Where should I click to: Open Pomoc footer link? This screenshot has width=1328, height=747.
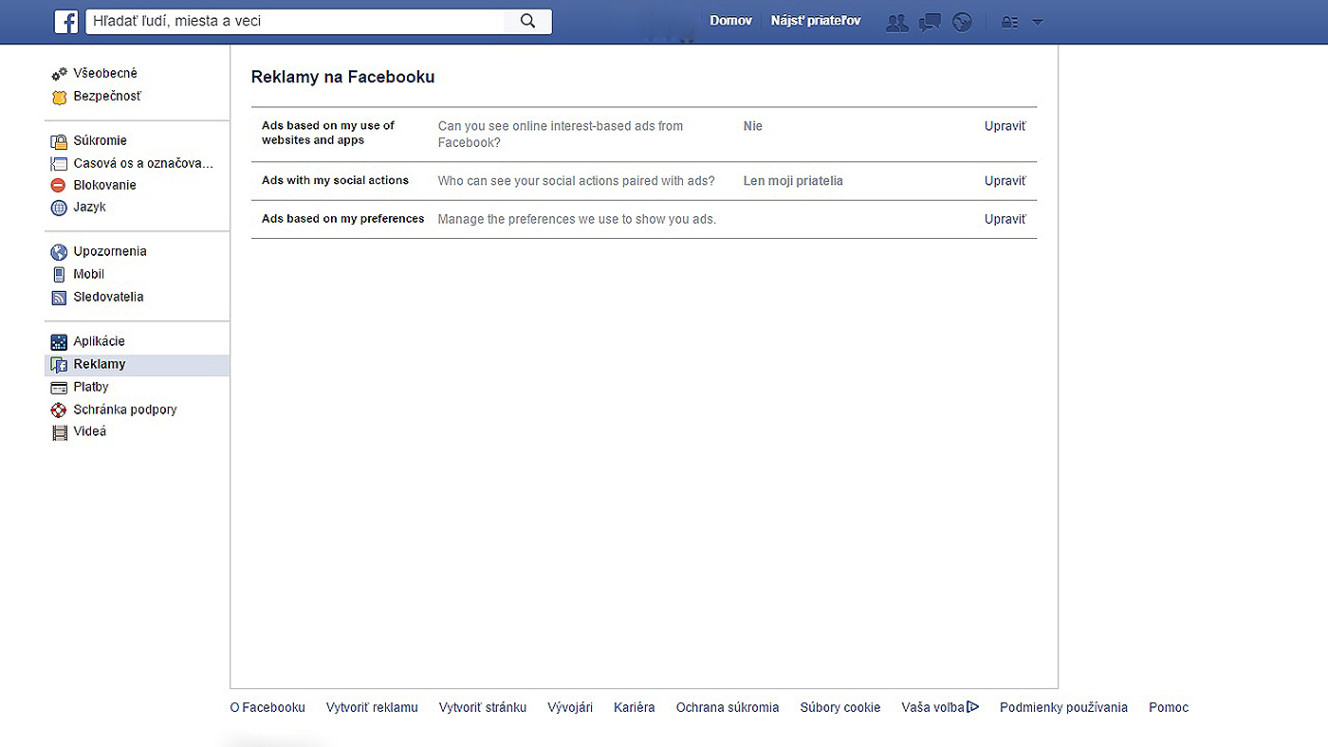coord(1169,707)
